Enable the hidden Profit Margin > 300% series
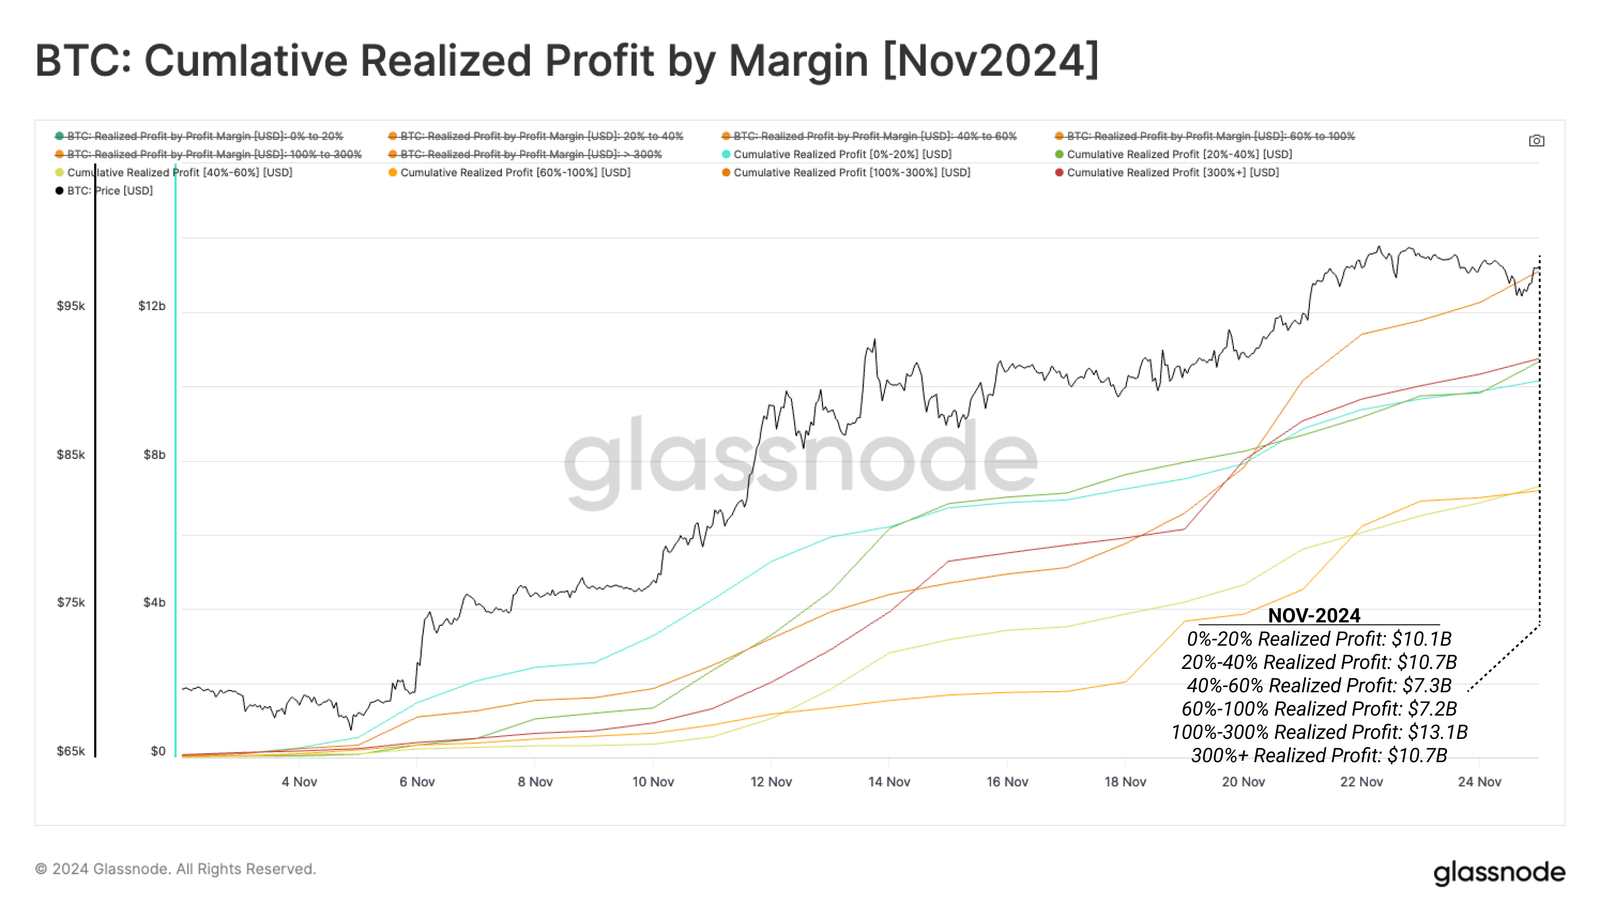The image size is (1600, 921). 530,155
